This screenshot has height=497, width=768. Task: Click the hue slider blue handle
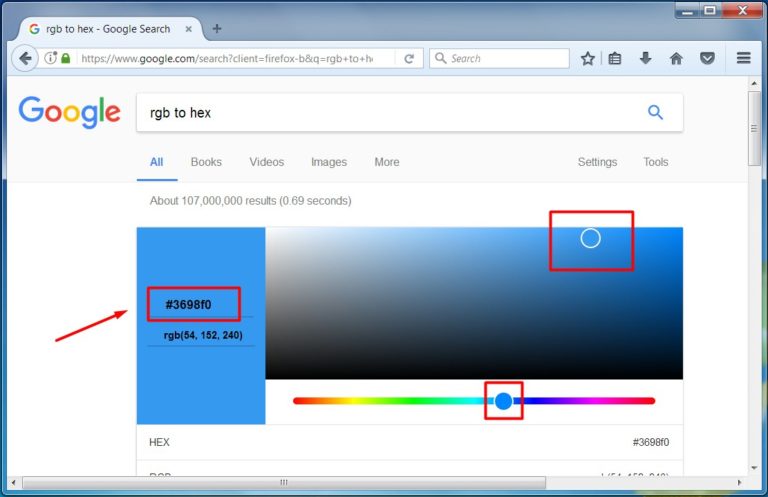coord(503,401)
